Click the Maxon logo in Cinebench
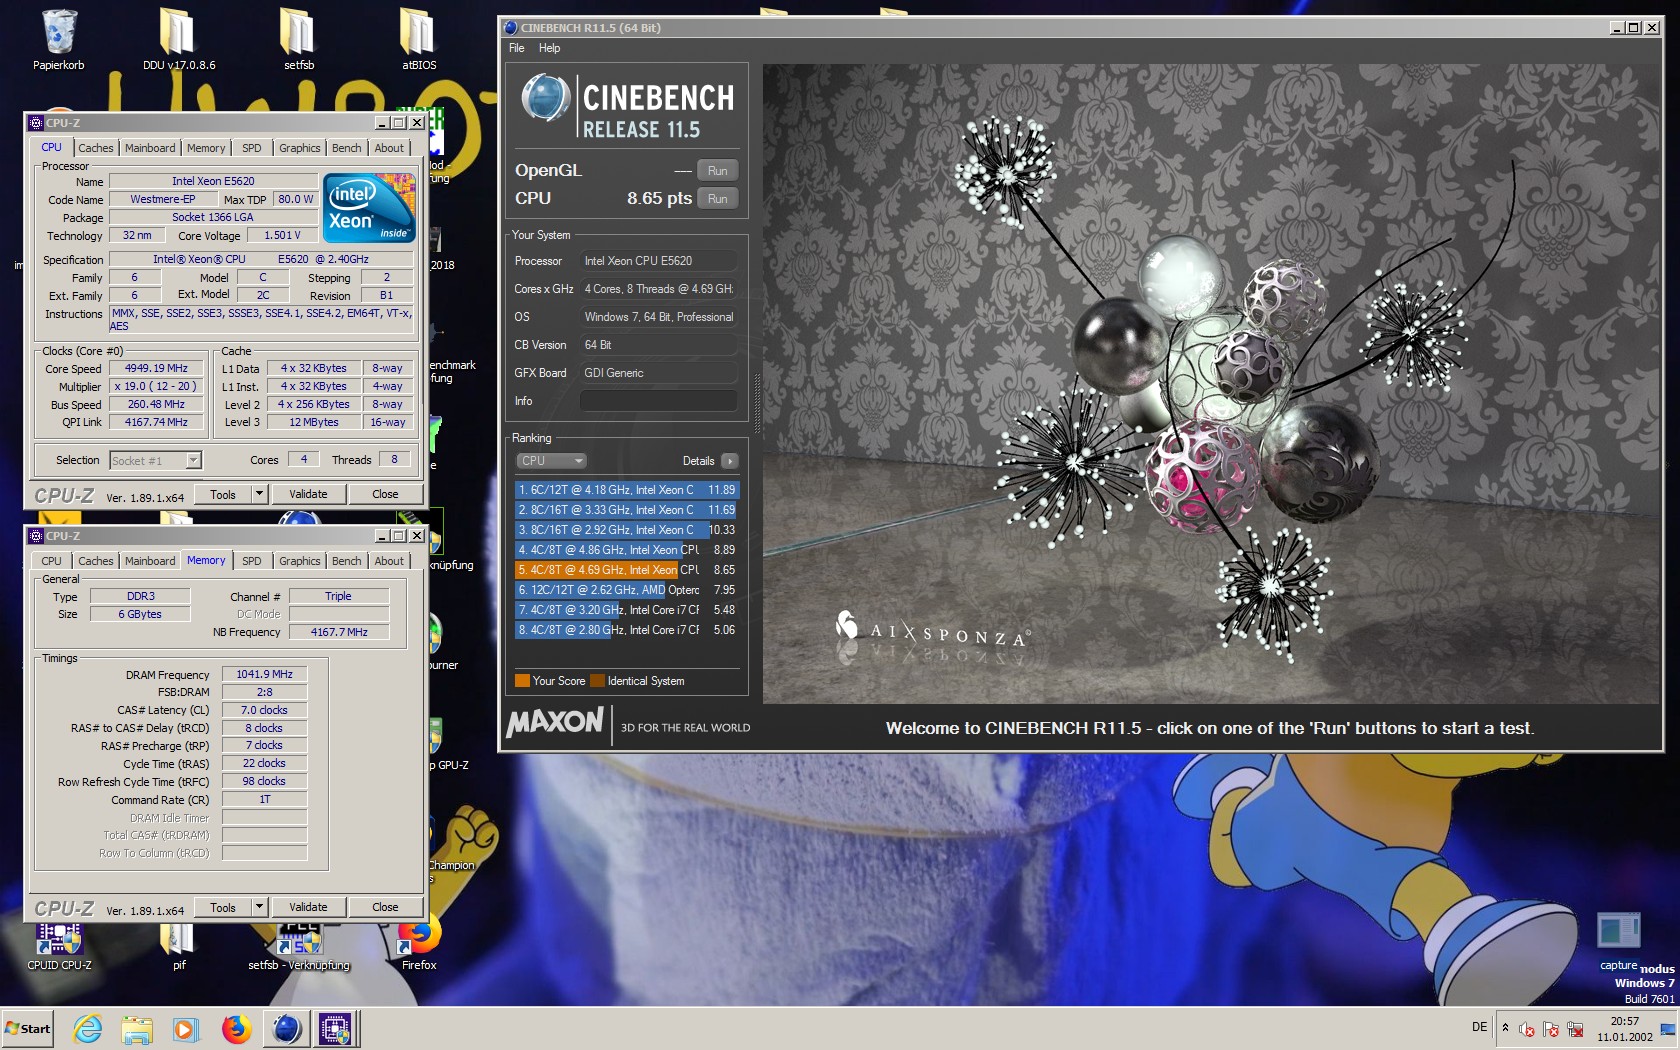This screenshot has height=1050, width=1680. pyautogui.click(x=555, y=723)
